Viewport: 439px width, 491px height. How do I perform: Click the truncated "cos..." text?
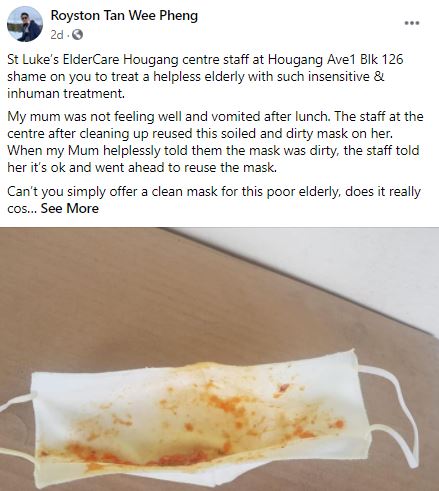coord(22,209)
